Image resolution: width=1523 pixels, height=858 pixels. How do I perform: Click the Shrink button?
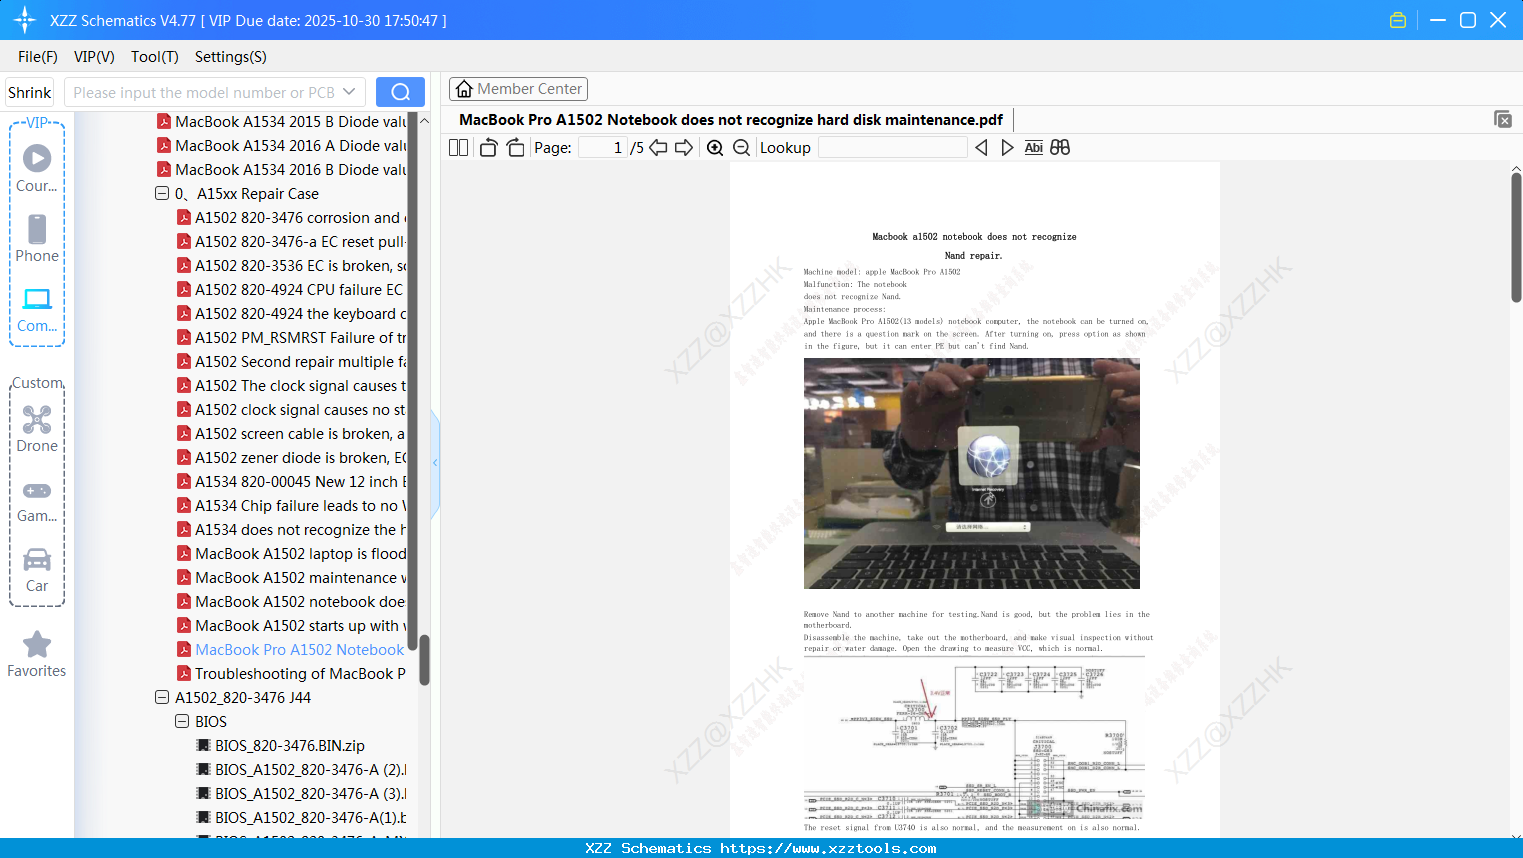pos(30,92)
